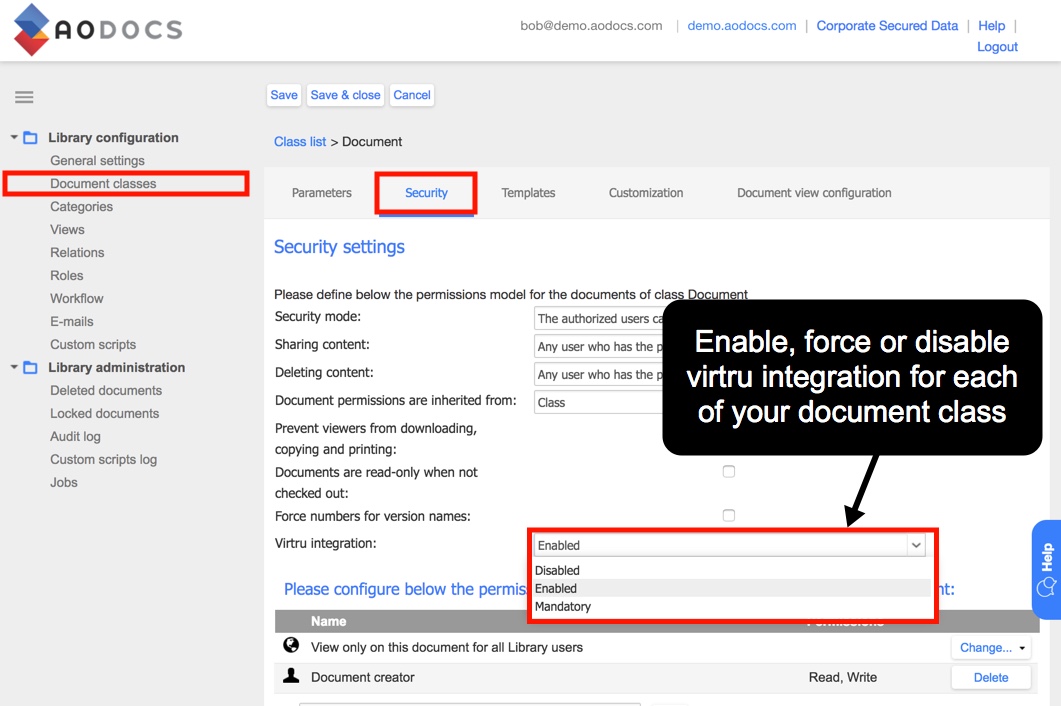Click the Logout link
Screen dimensions: 1061x706
[997, 47]
